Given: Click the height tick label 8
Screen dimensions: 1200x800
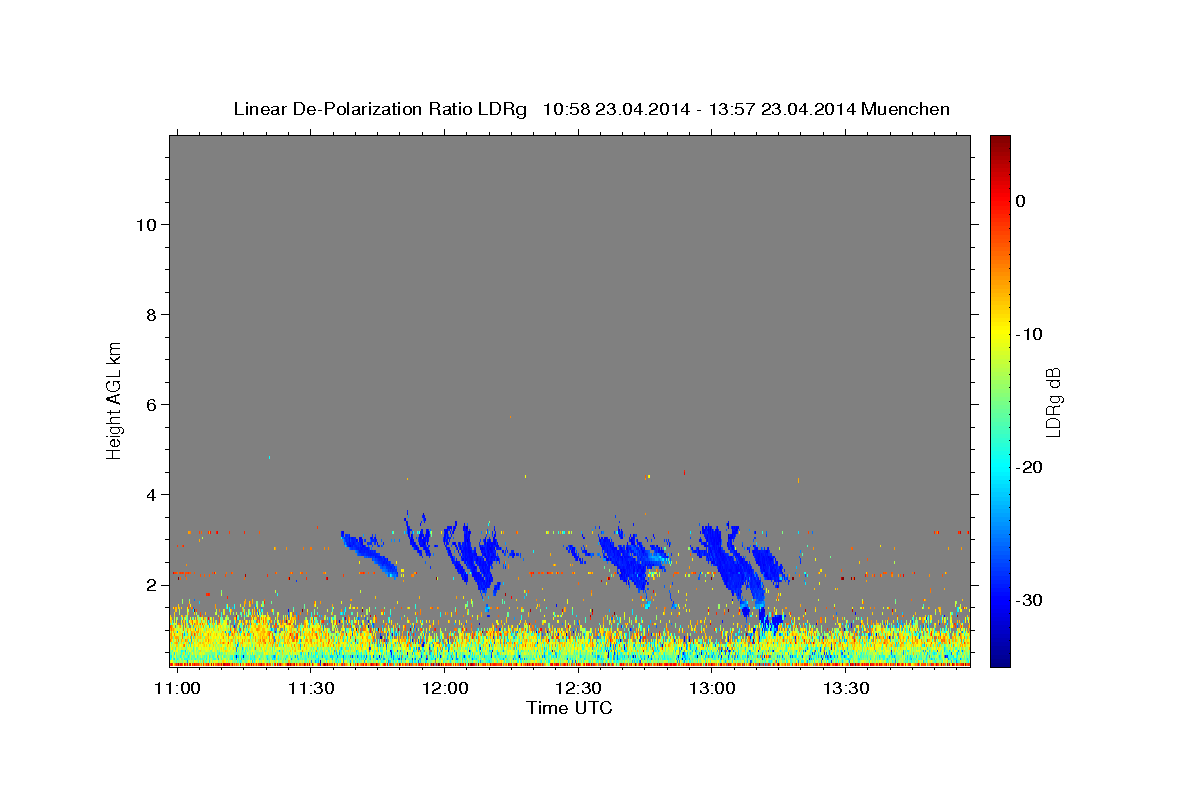Looking at the screenshot, I should point(151,315).
